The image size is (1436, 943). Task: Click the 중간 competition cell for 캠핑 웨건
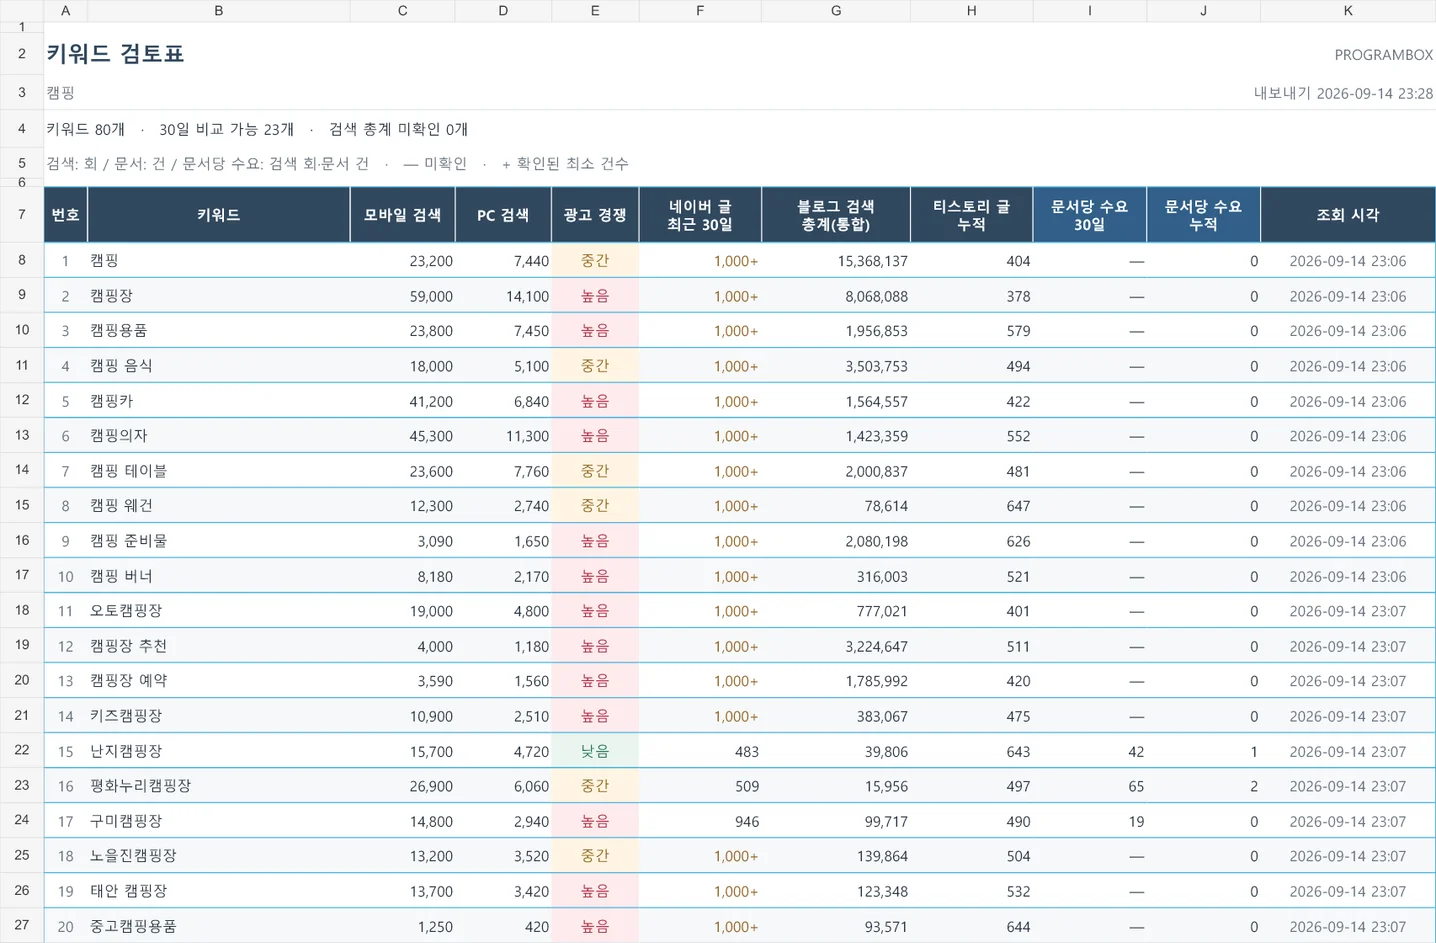(x=595, y=506)
